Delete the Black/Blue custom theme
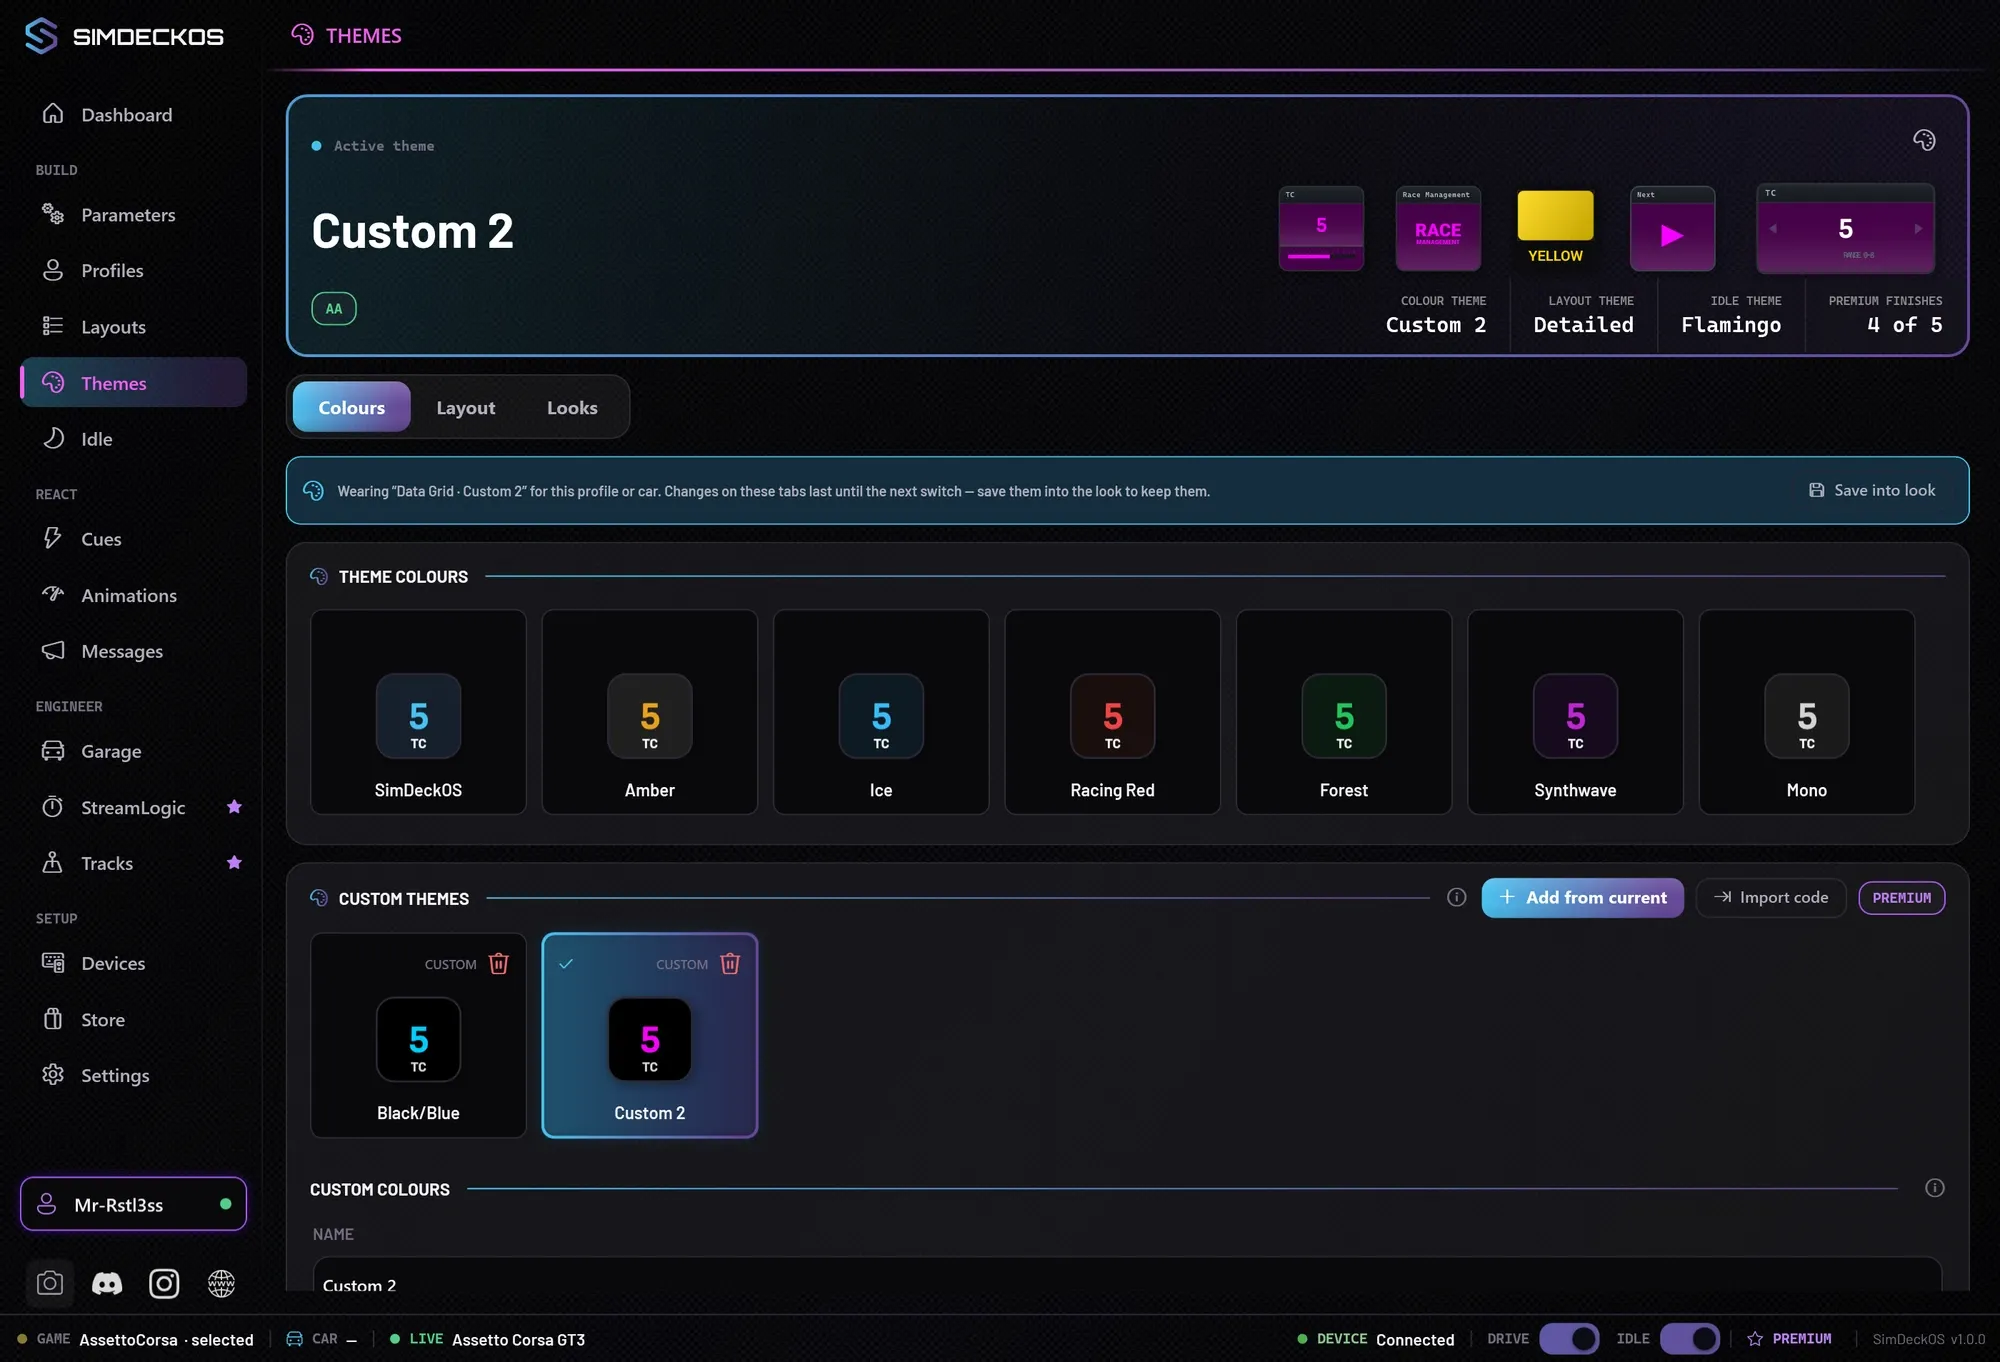The image size is (2000, 1362). pyautogui.click(x=498, y=963)
